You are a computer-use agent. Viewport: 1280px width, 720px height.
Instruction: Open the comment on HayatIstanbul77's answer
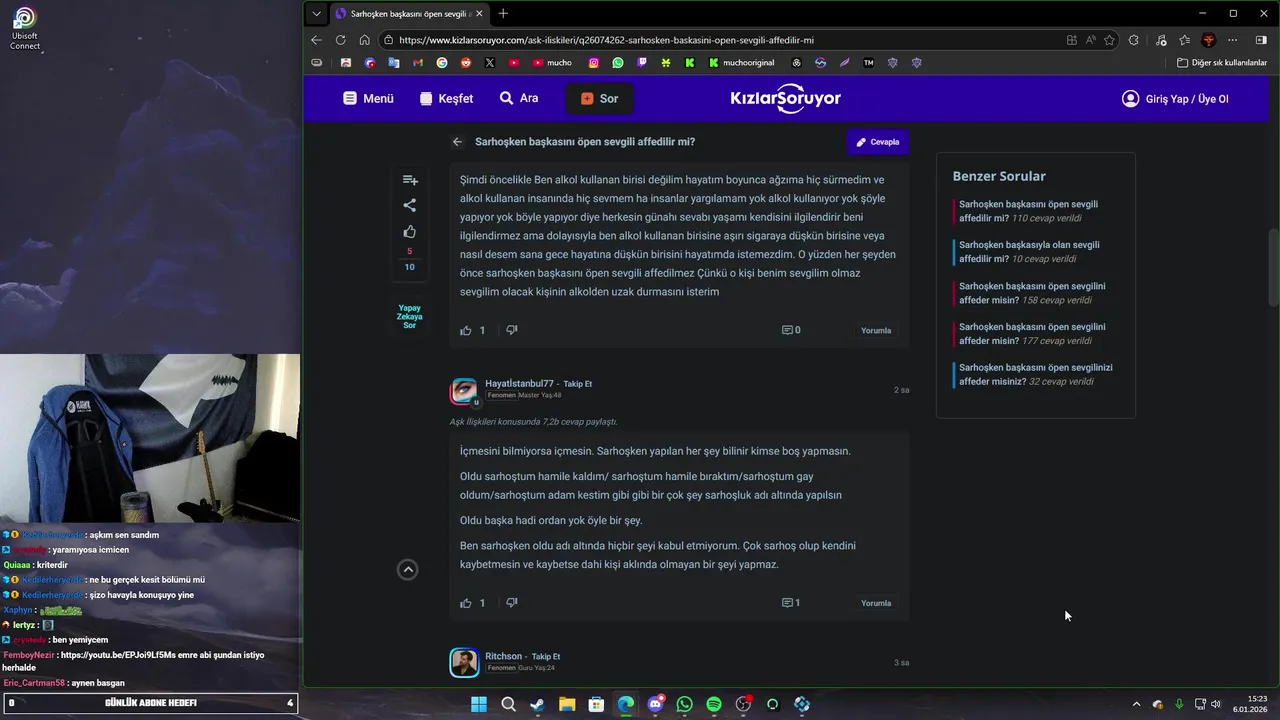coord(791,603)
